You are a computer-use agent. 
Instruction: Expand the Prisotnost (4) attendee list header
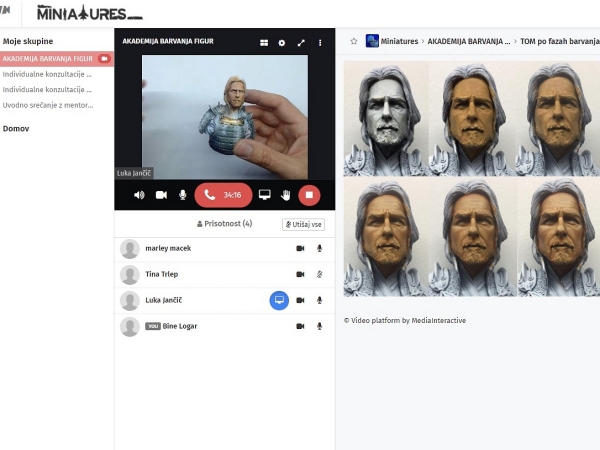[x=225, y=224]
